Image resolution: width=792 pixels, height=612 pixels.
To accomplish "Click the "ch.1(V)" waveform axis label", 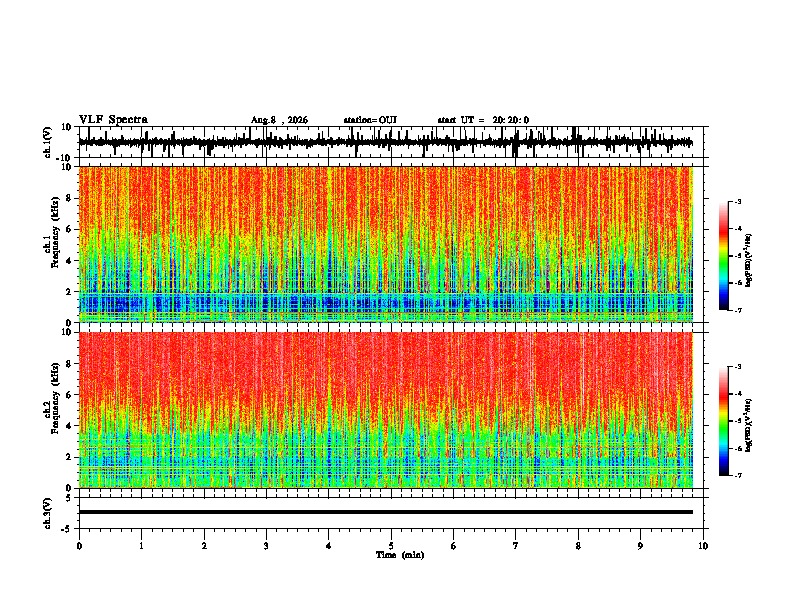I will coord(48,142).
